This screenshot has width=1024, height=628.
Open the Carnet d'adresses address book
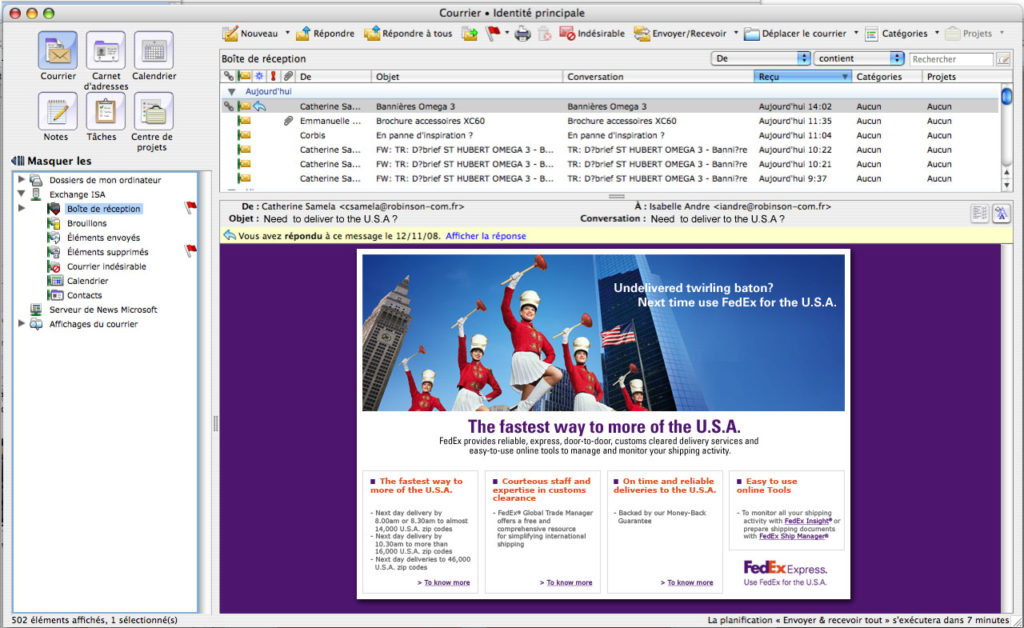(106, 61)
